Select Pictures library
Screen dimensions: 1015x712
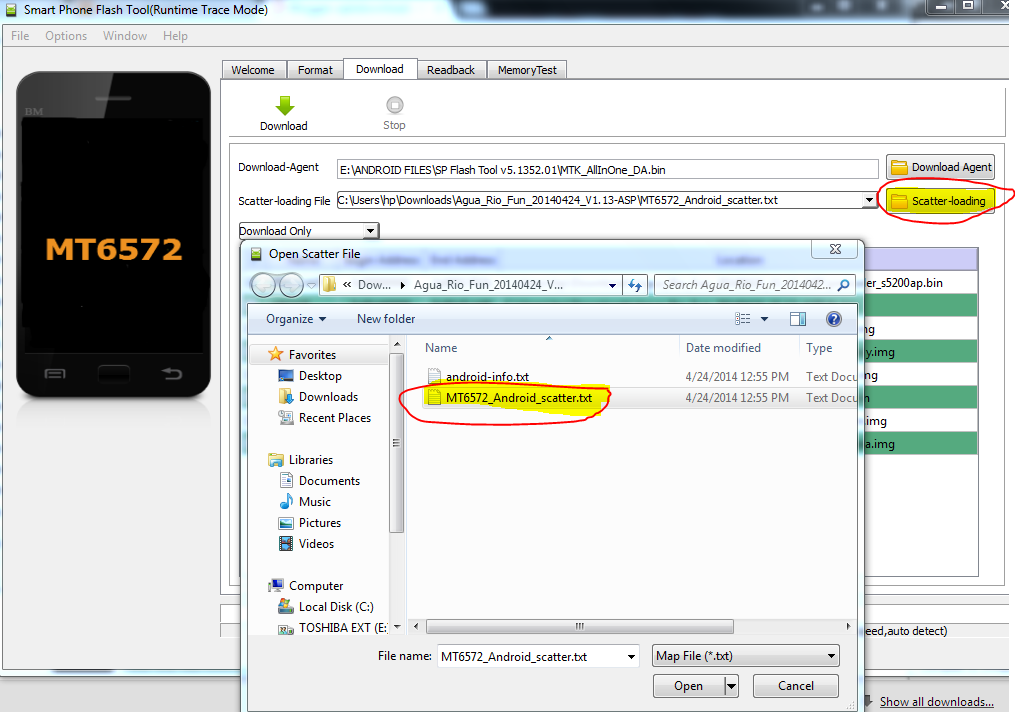click(x=320, y=522)
